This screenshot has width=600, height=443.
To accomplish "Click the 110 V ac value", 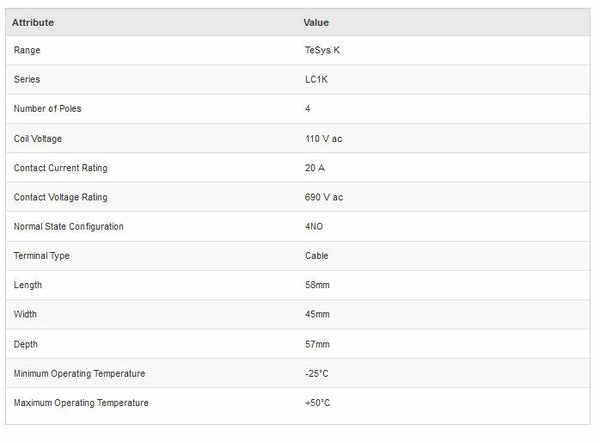I will 324,138.
